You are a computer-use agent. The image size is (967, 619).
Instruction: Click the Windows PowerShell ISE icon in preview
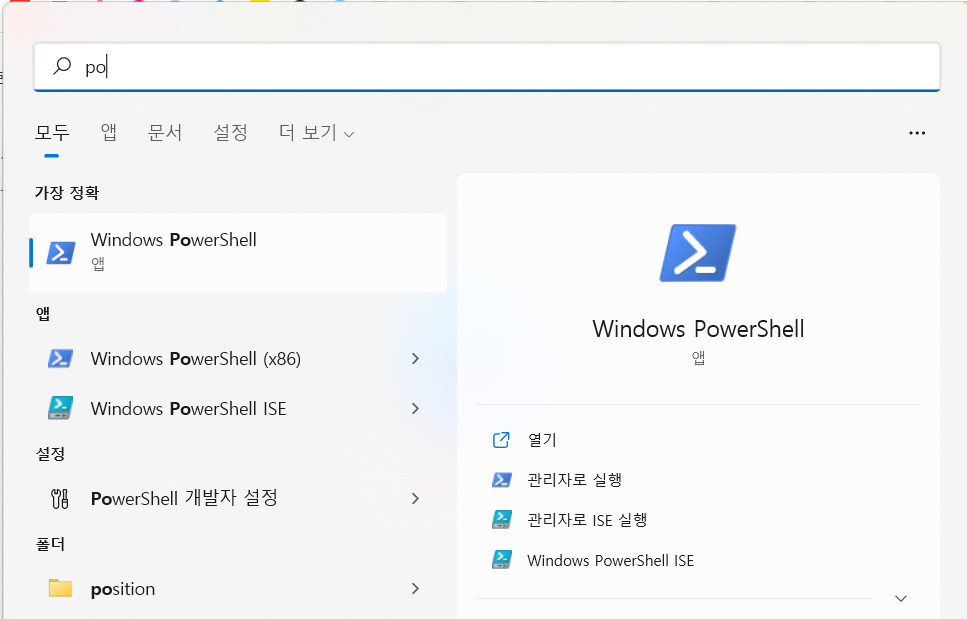(x=501, y=560)
